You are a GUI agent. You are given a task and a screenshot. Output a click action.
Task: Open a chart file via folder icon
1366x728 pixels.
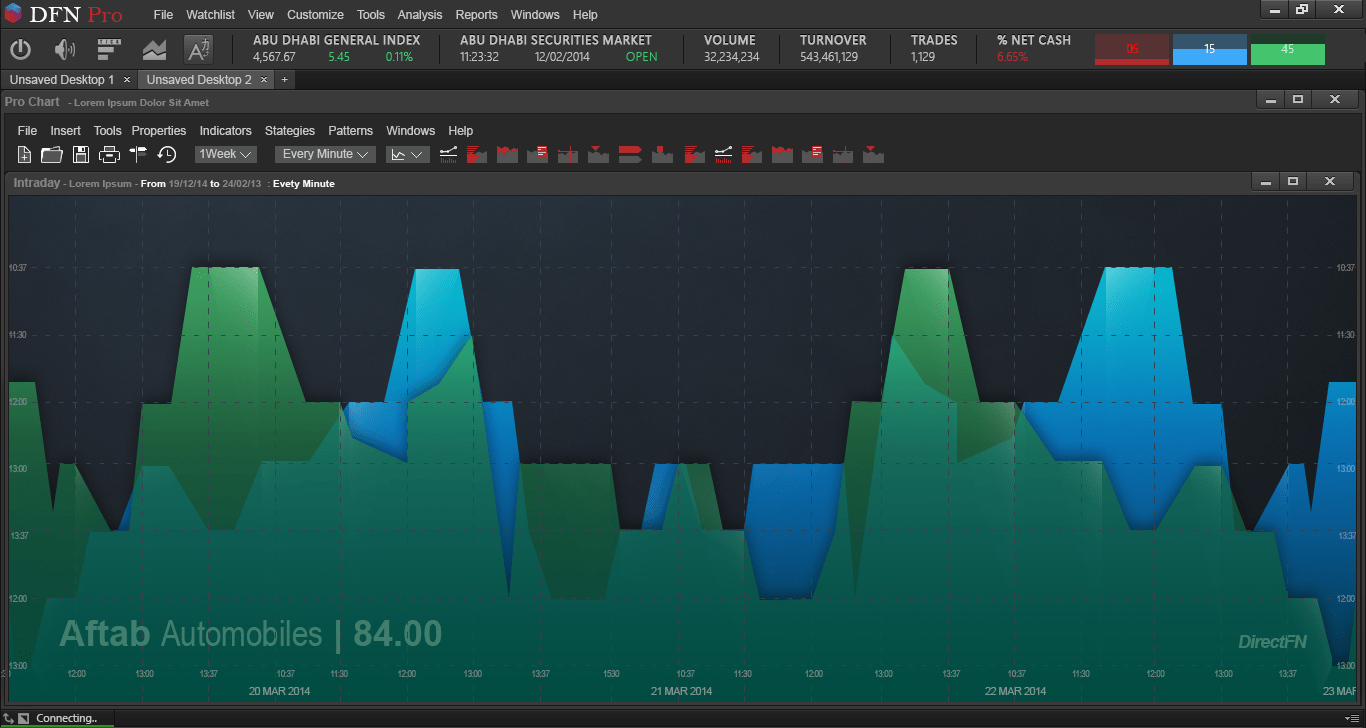coord(52,155)
